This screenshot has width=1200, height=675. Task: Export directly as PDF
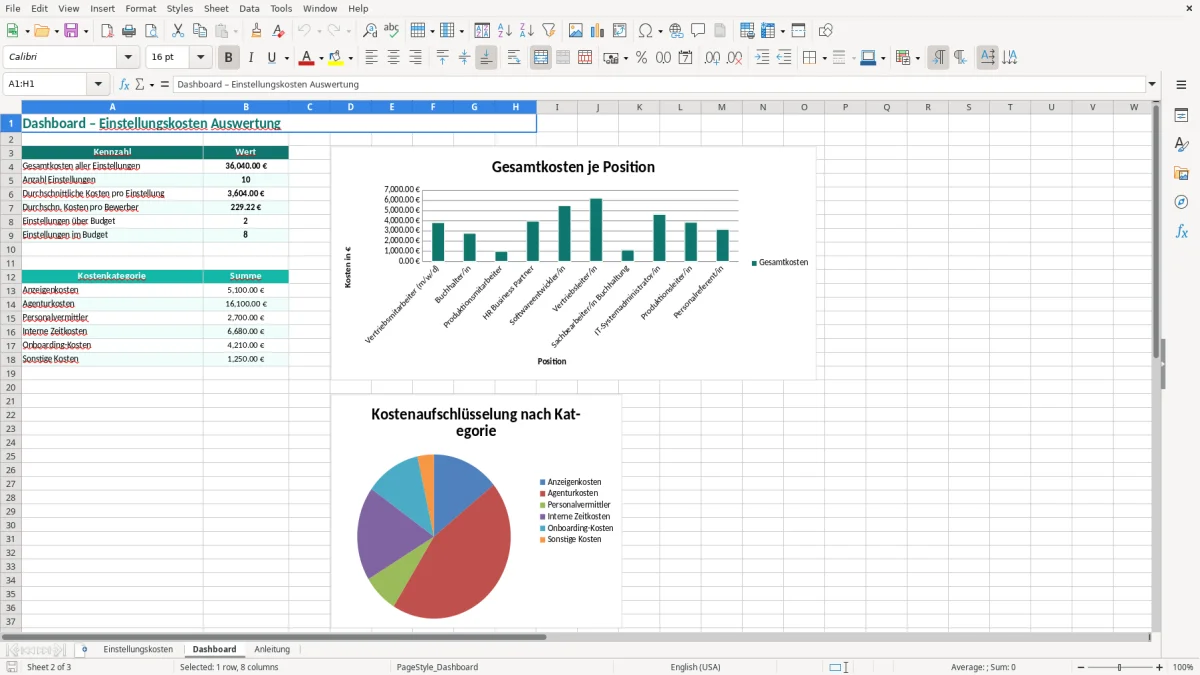tap(107, 31)
